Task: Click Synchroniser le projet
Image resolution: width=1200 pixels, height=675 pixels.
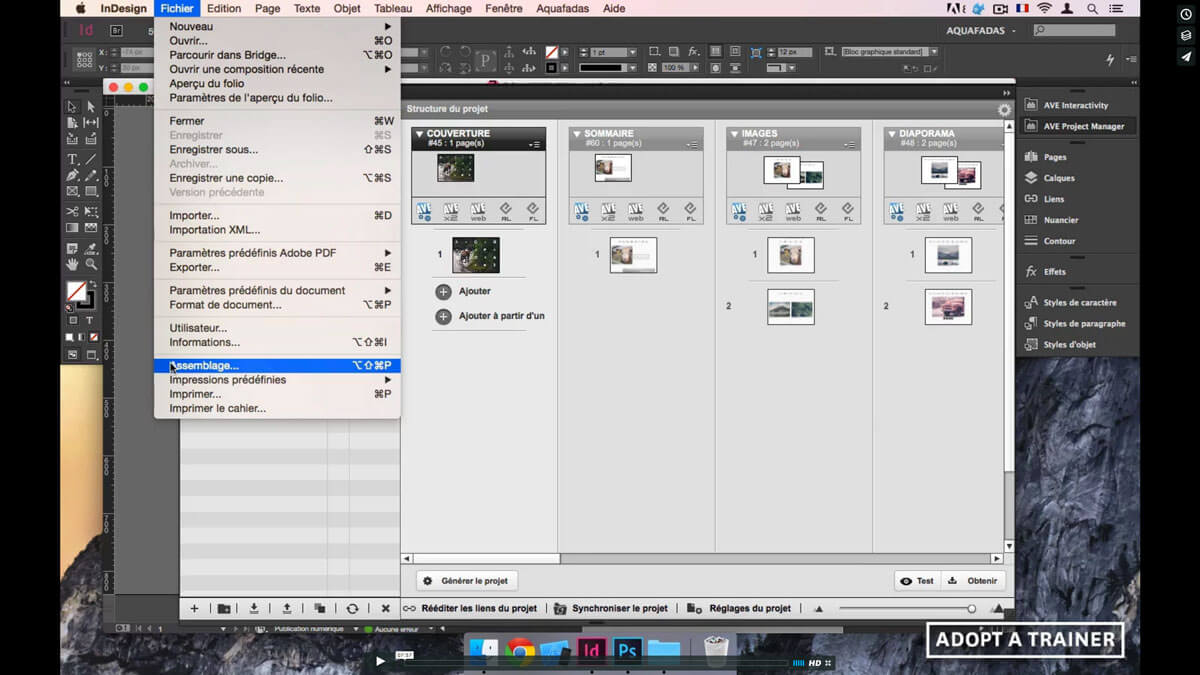Action: click(618, 608)
